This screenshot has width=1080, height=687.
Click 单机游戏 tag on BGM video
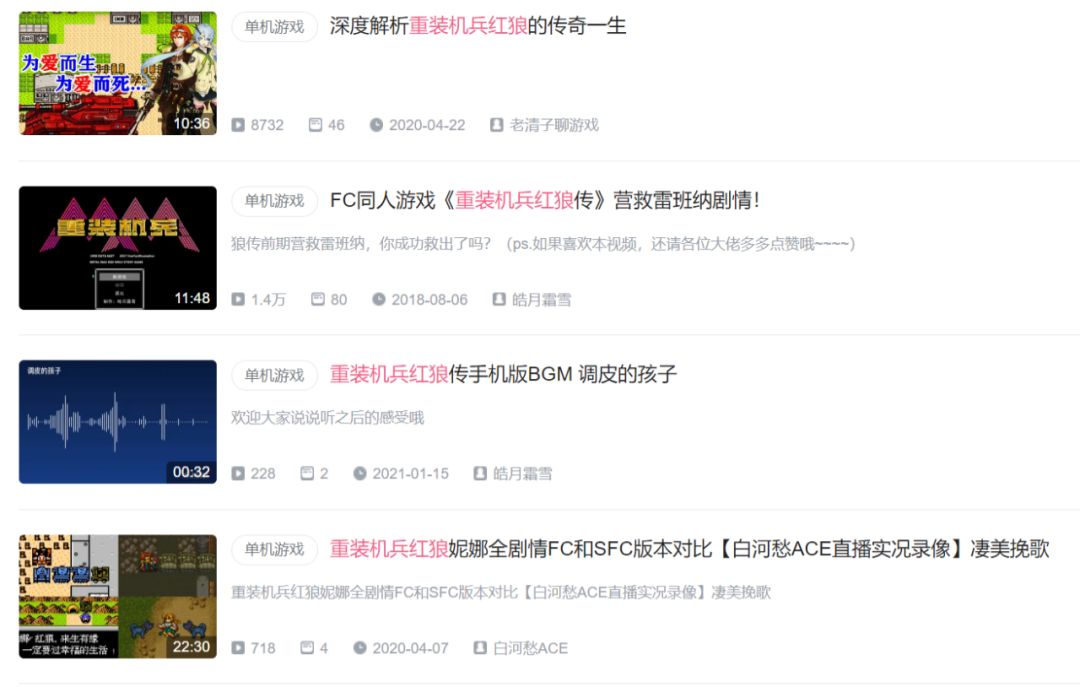[x=274, y=375]
